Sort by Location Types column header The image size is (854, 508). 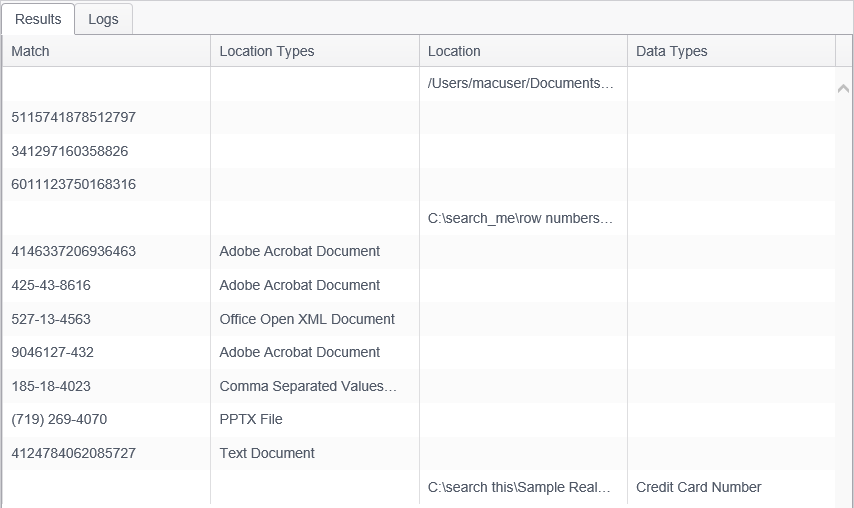[x=267, y=51]
